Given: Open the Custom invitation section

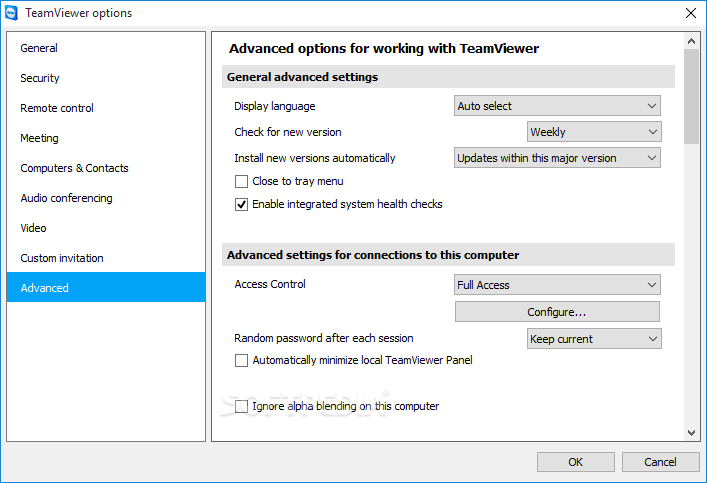Looking at the screenshot, I should (x=106, y=258).
